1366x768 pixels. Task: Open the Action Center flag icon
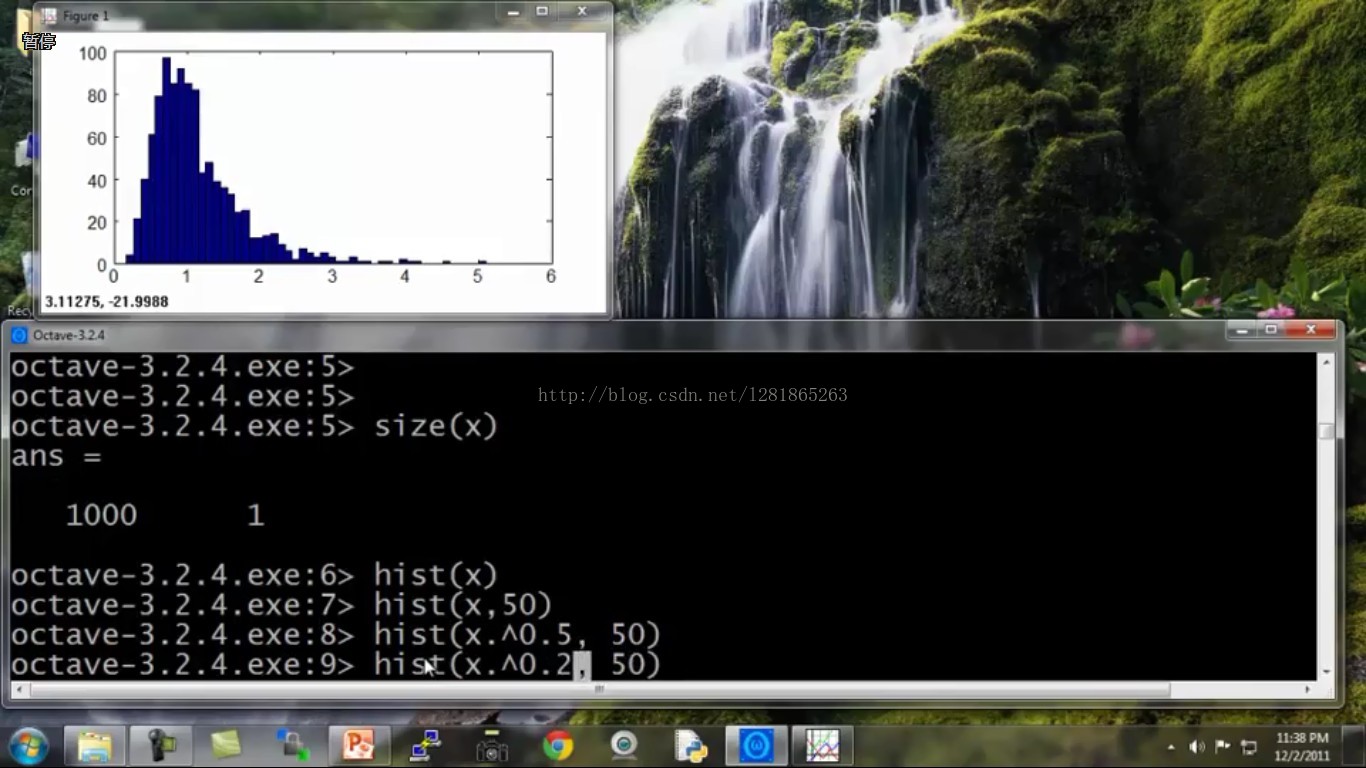[x=1222, y=747]
